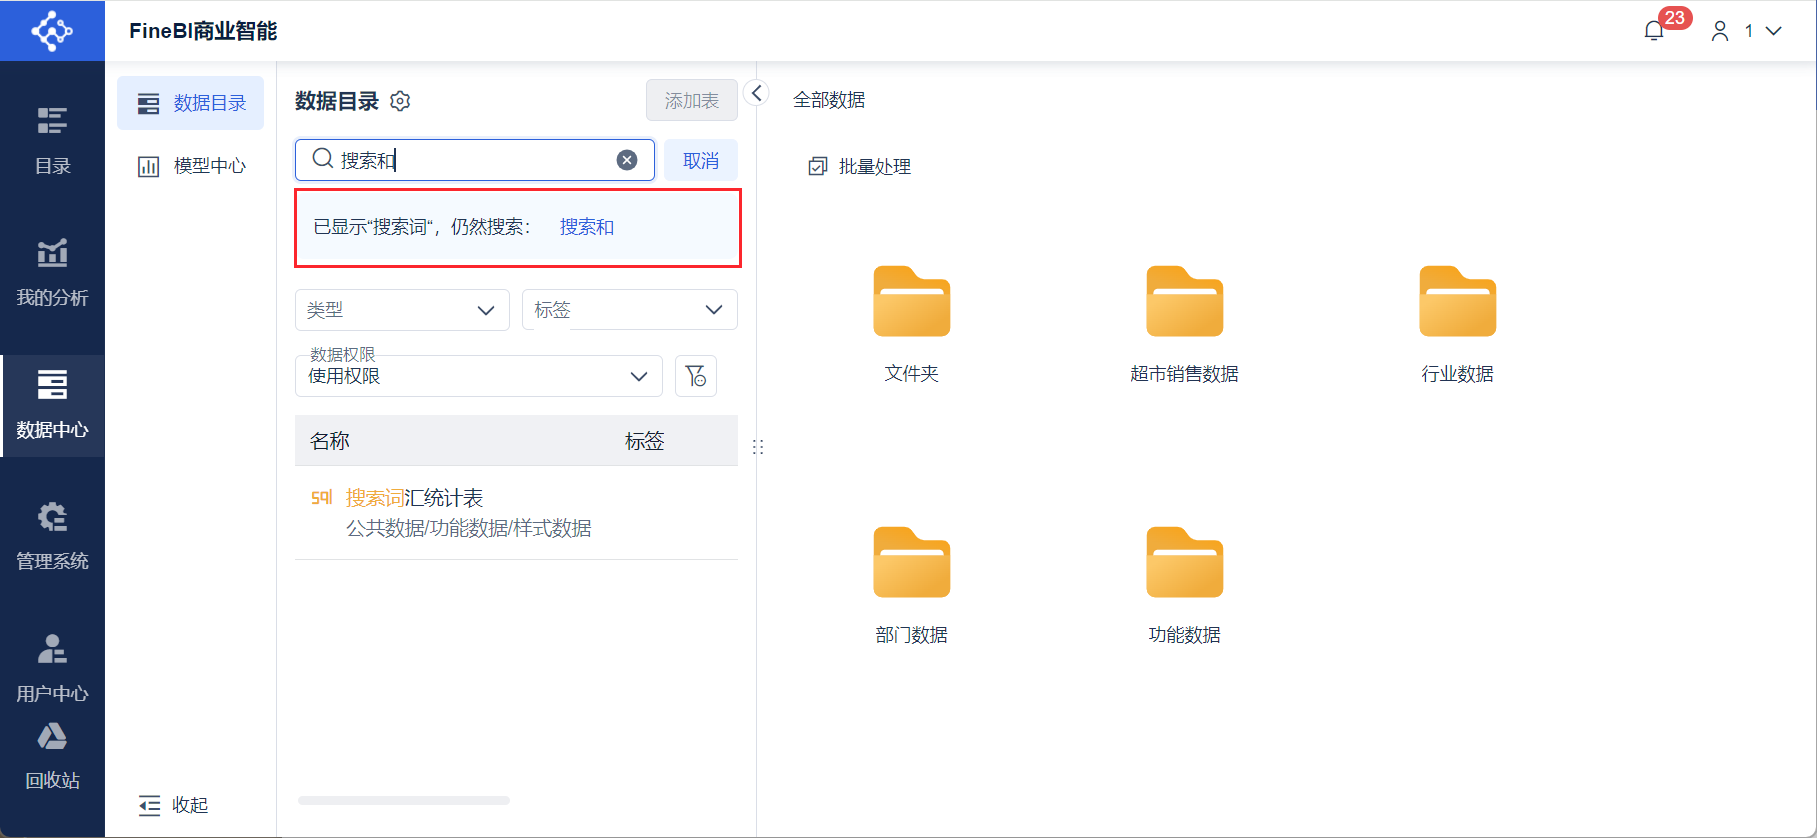Click the 名称 column header
Image resolution: width=1817 pixels, height=838 pixels.
[x=330, y=441]
